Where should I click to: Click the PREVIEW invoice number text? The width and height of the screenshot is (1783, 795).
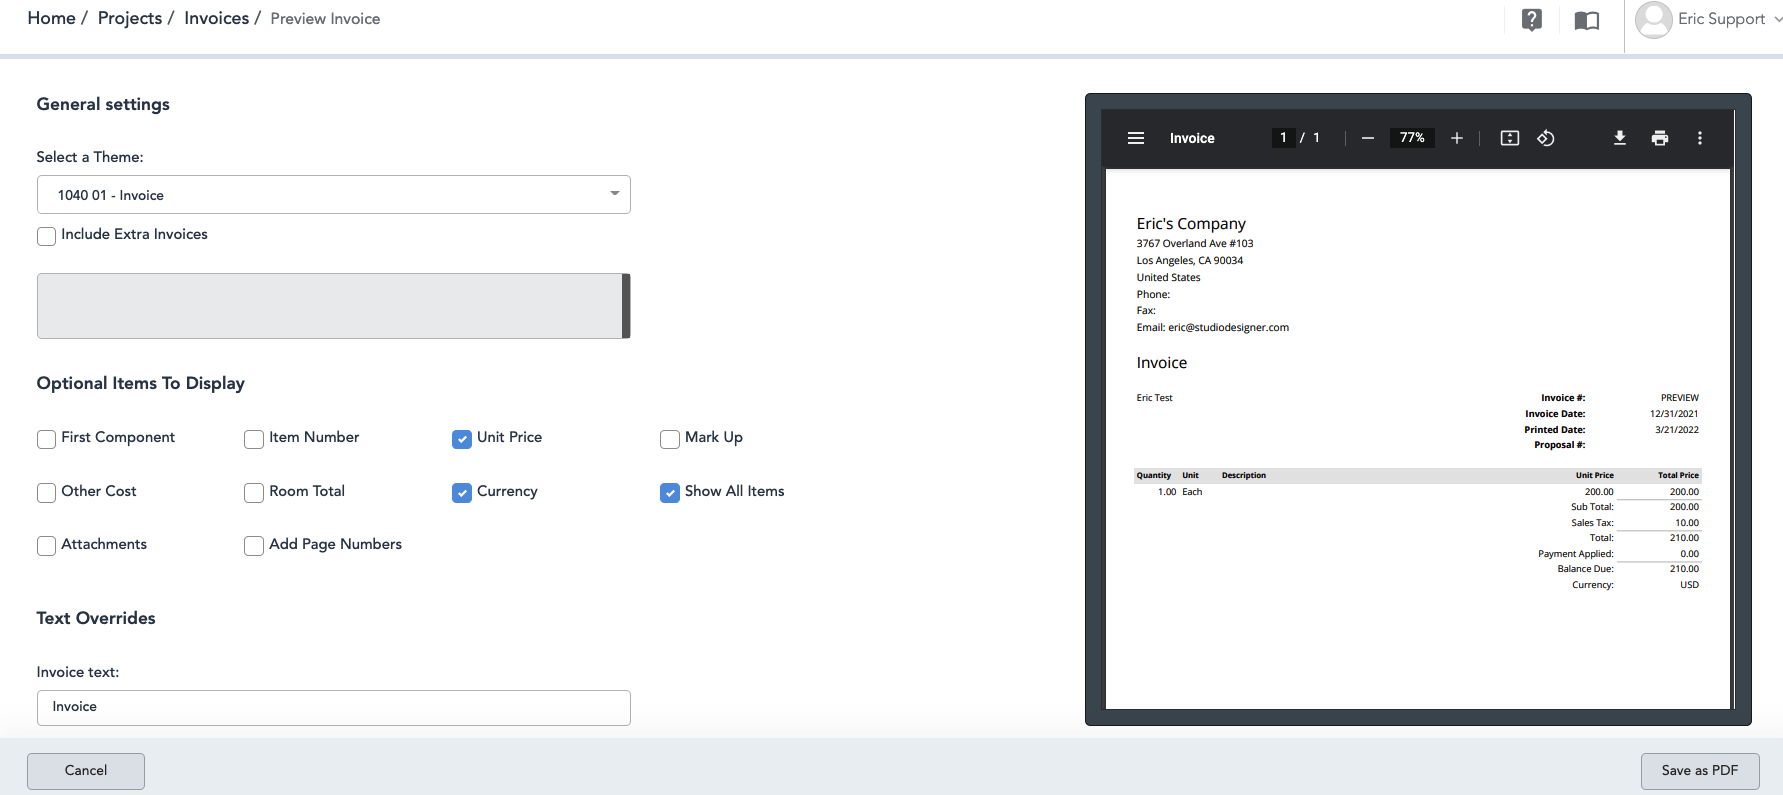coord(1680,398)
